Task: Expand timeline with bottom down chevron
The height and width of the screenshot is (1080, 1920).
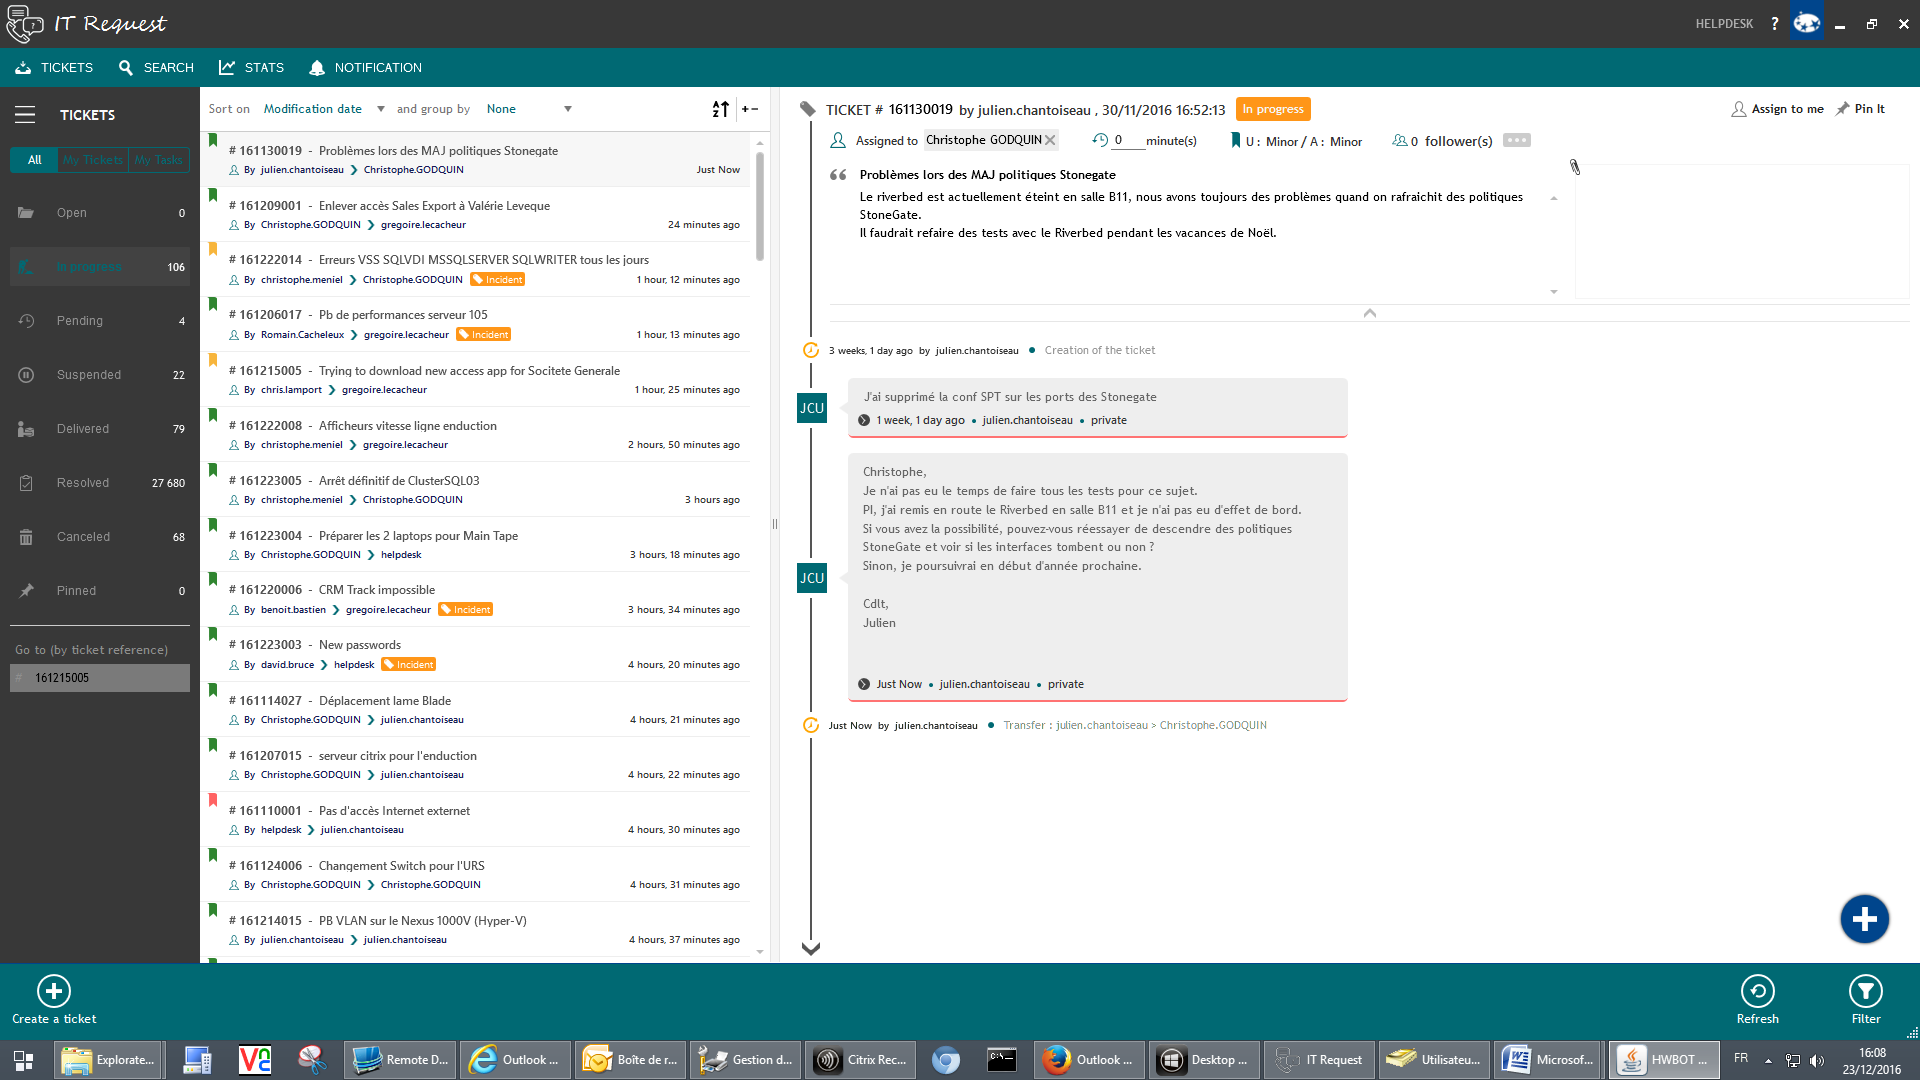Action: pyautogui.click(x=811, y=948)
